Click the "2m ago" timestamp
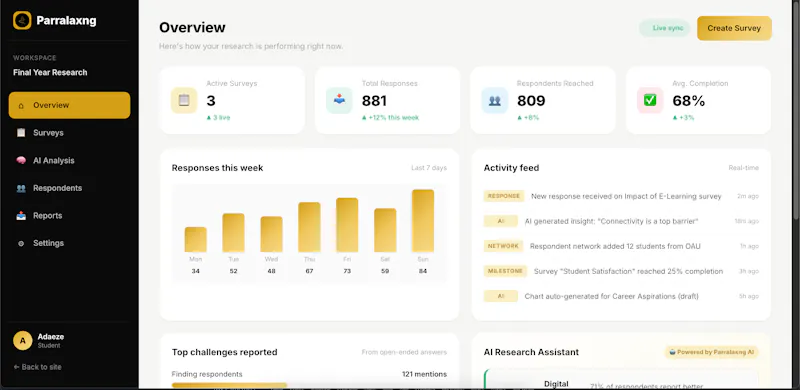Viewport: 800px width, 390px height. point(748,197)
